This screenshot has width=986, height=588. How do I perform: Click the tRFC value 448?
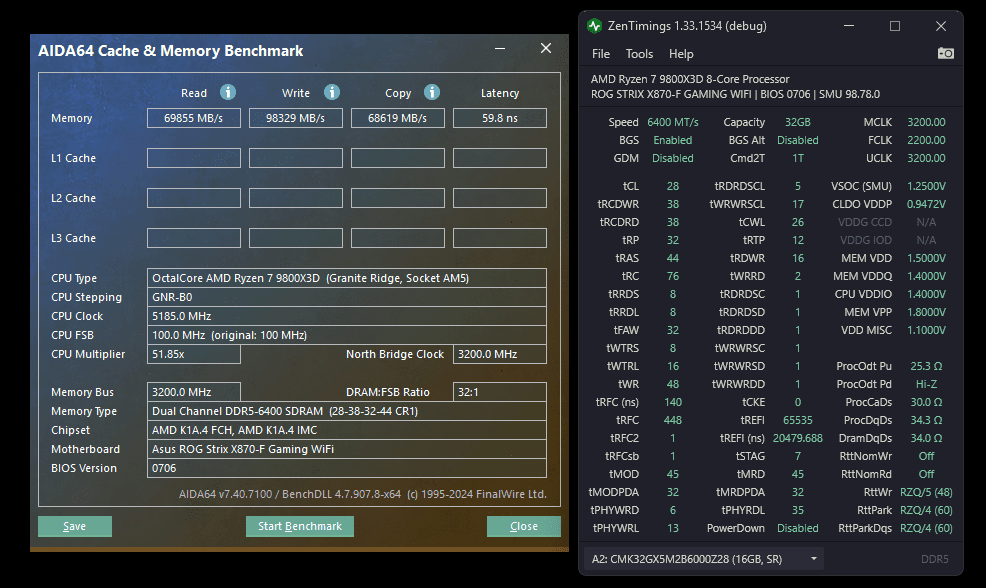click(x=673, y=420)
